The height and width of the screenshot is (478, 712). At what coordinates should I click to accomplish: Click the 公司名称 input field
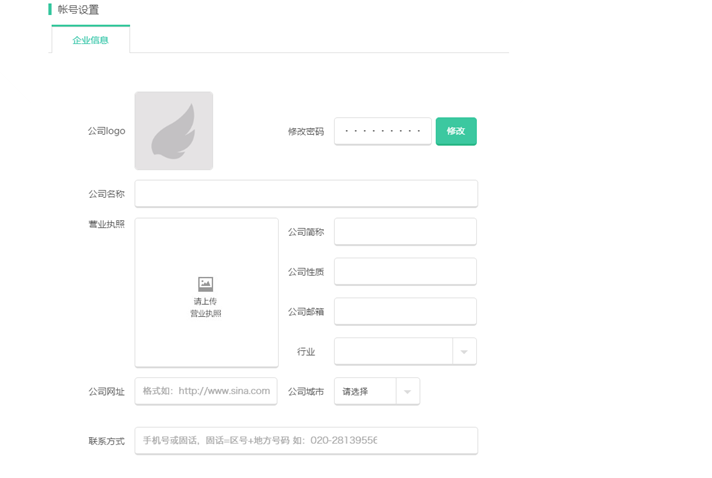coord(306,193)
